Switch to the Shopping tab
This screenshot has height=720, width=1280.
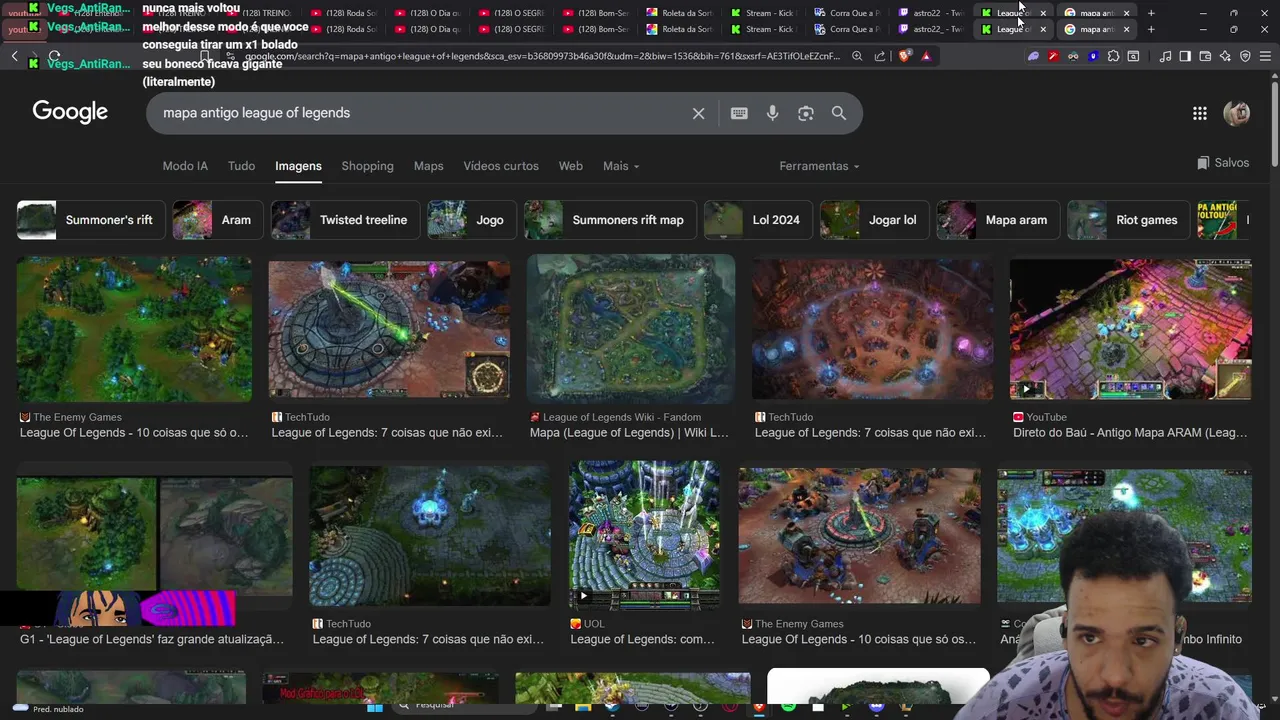367,166
